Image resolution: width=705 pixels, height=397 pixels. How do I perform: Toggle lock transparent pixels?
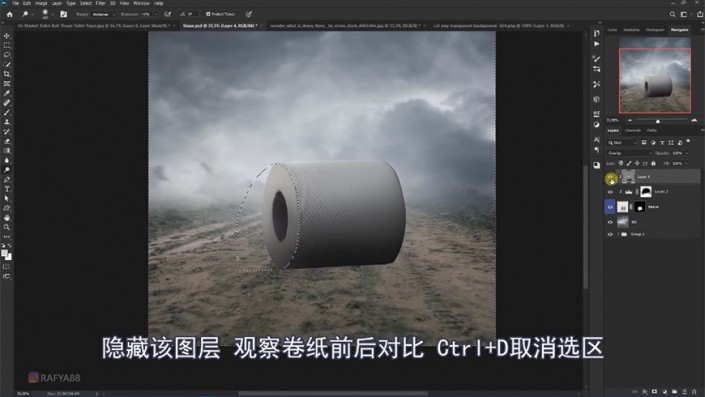[621, 163]
